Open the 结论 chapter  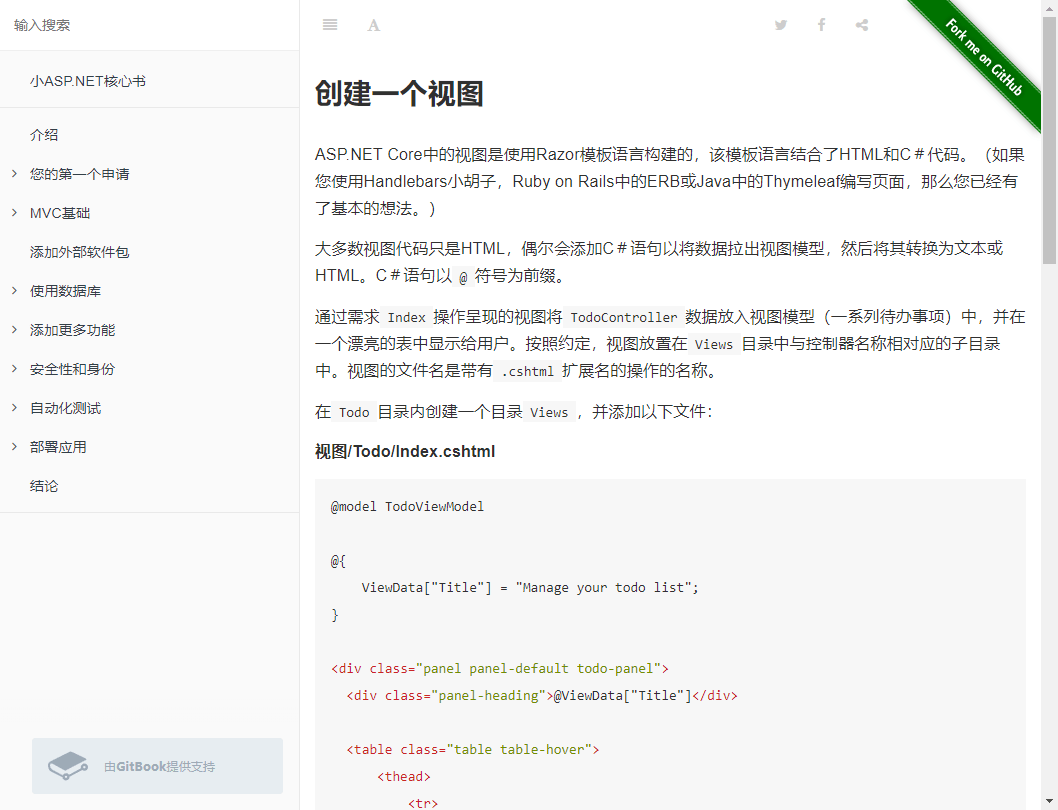(44, 485)
